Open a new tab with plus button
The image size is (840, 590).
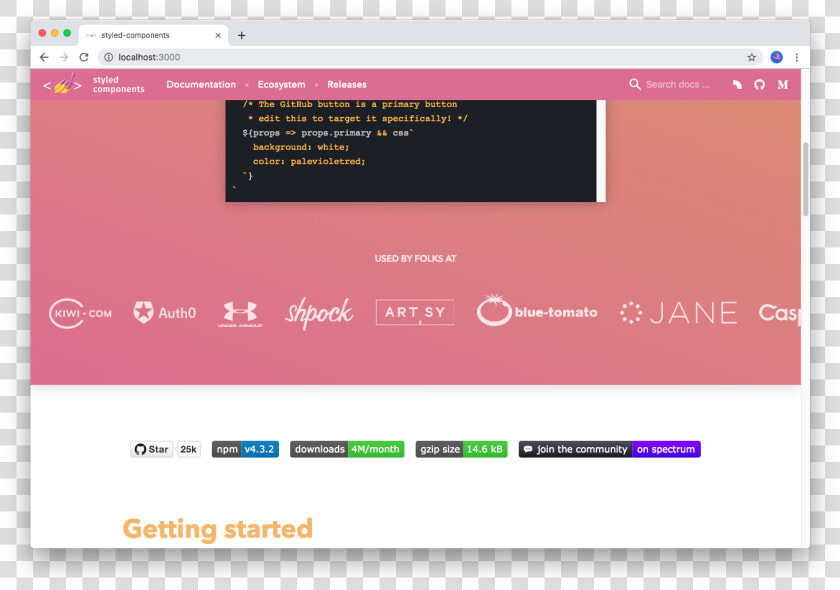click(242, 35)
